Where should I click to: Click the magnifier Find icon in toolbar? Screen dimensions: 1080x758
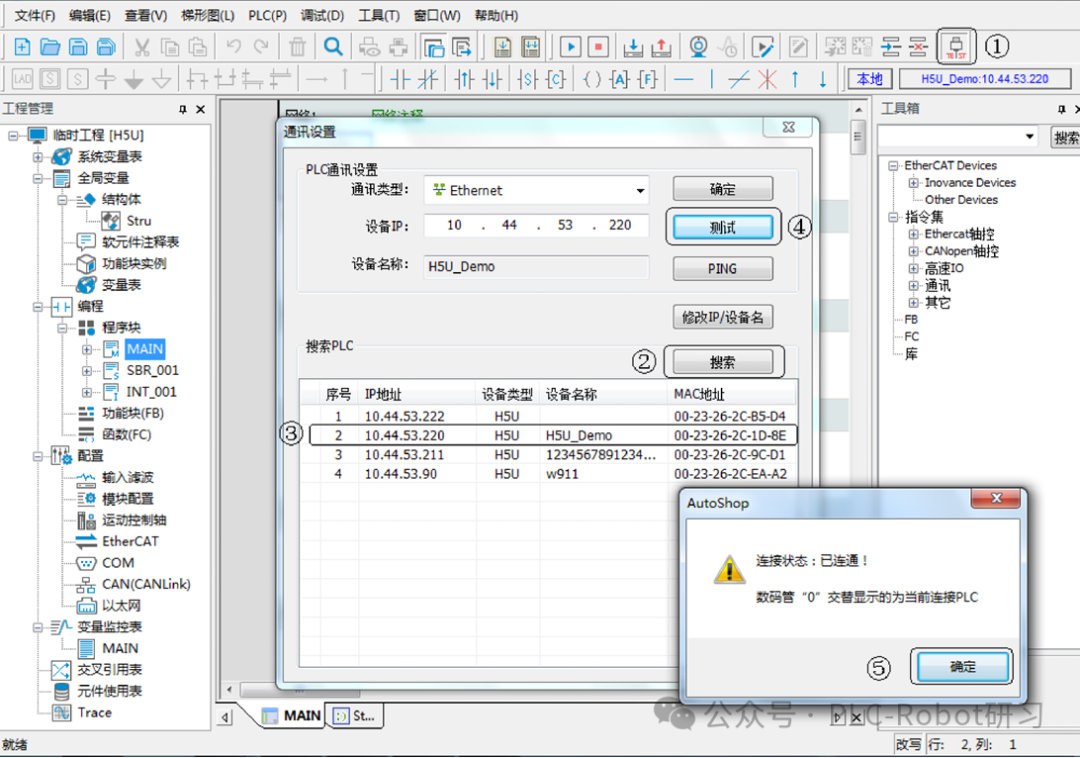(x=333, y=47)
